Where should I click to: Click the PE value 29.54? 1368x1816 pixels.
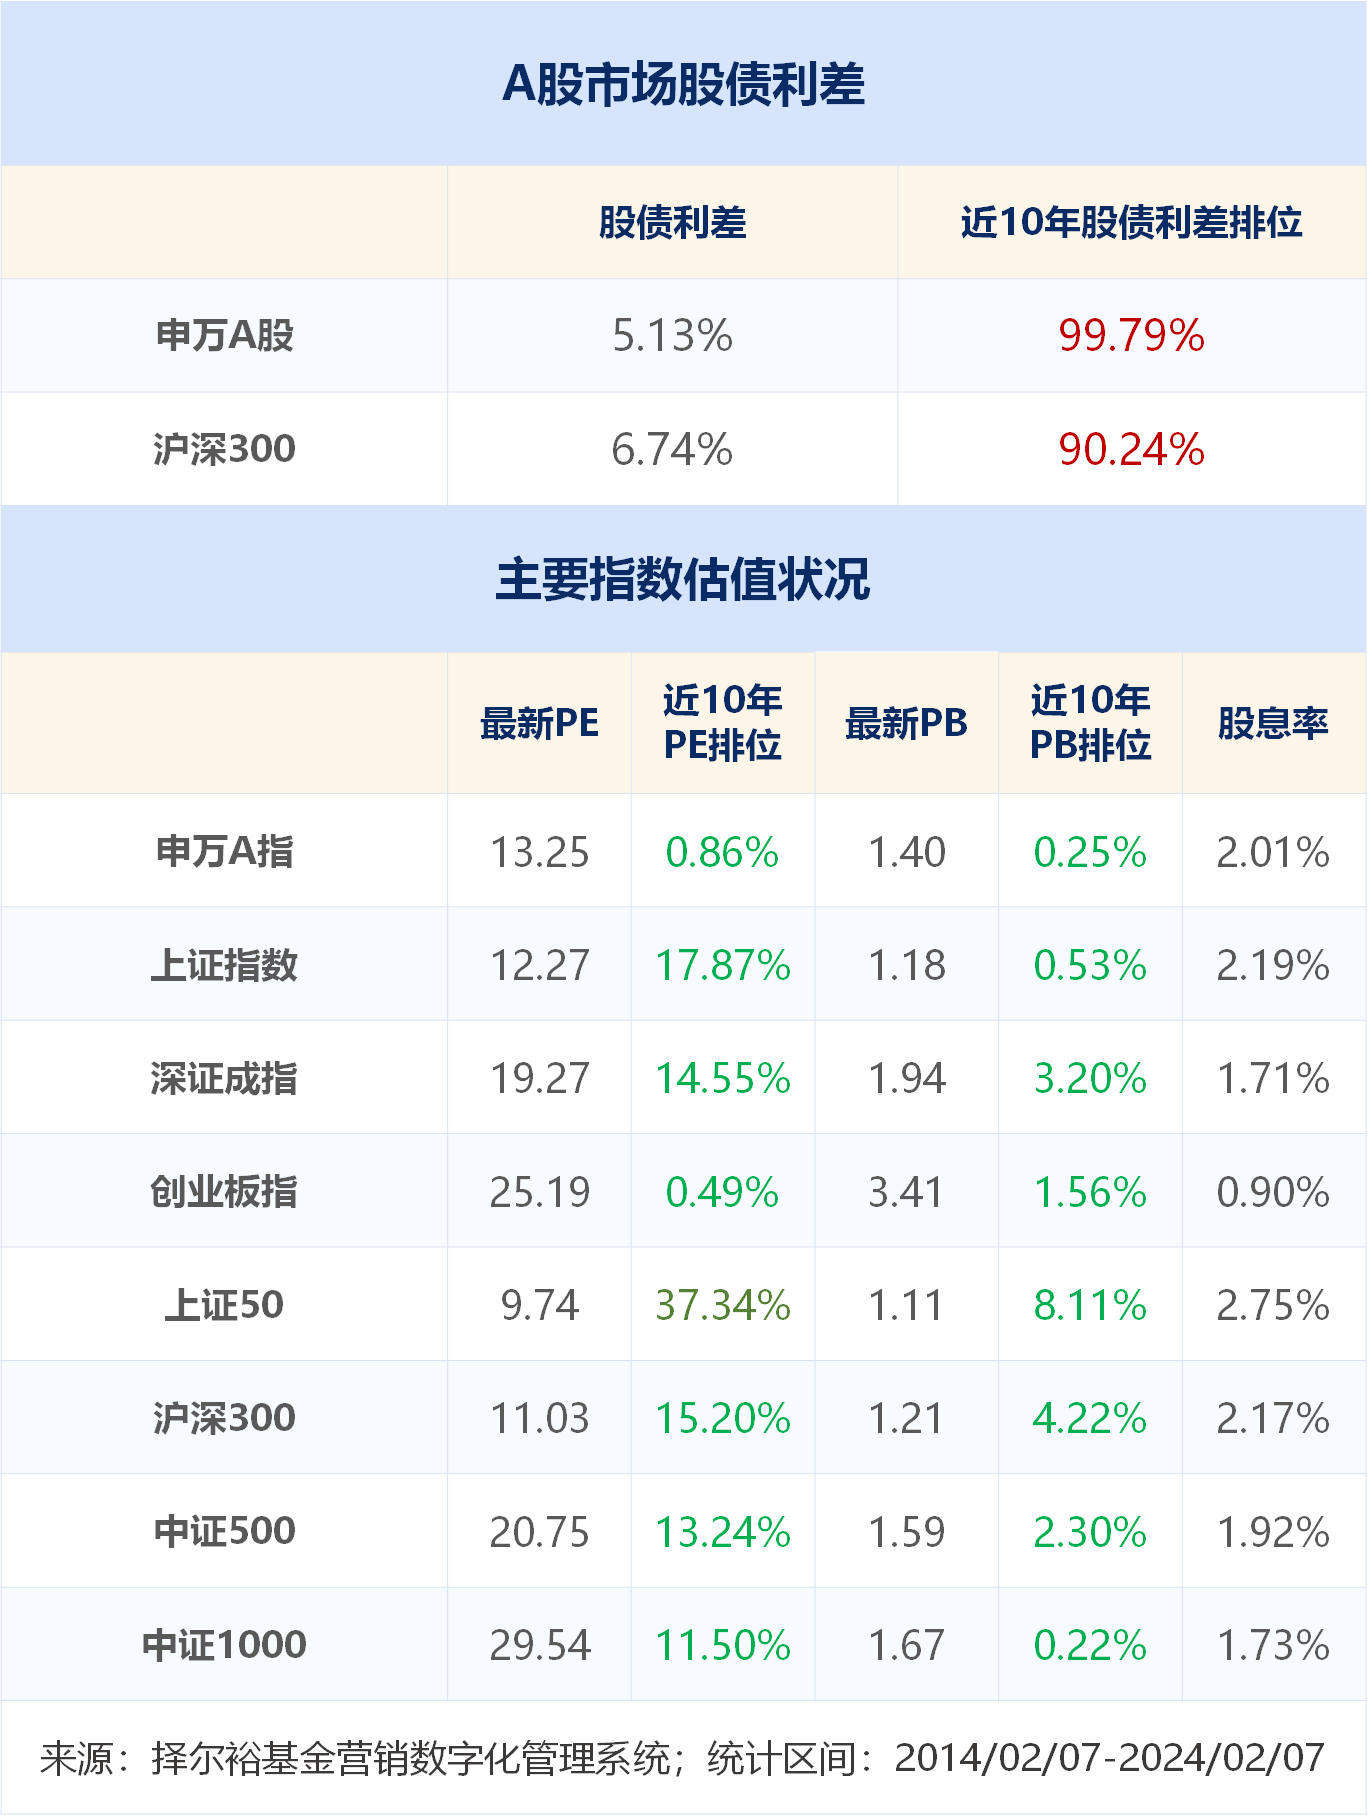pos(540,1645)
